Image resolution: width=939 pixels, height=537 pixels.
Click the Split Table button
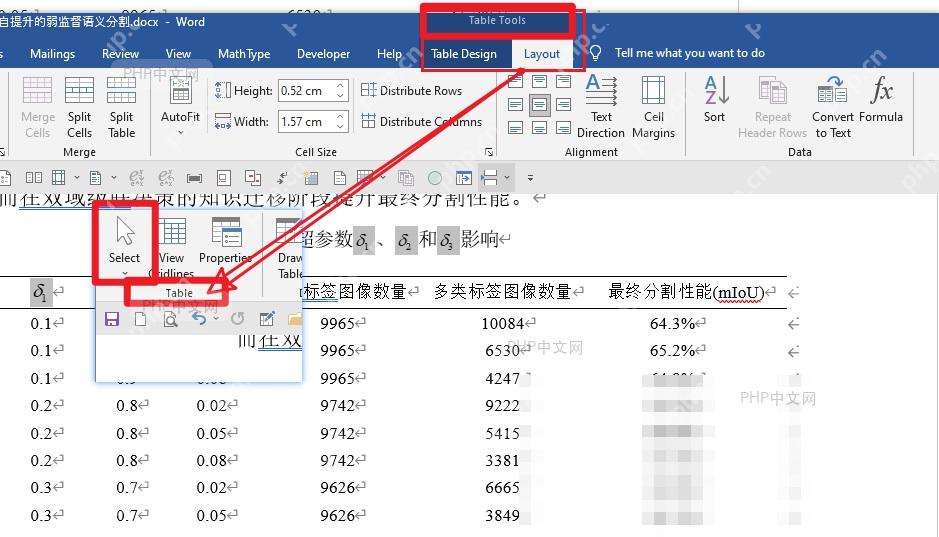[x=121, y=108]
